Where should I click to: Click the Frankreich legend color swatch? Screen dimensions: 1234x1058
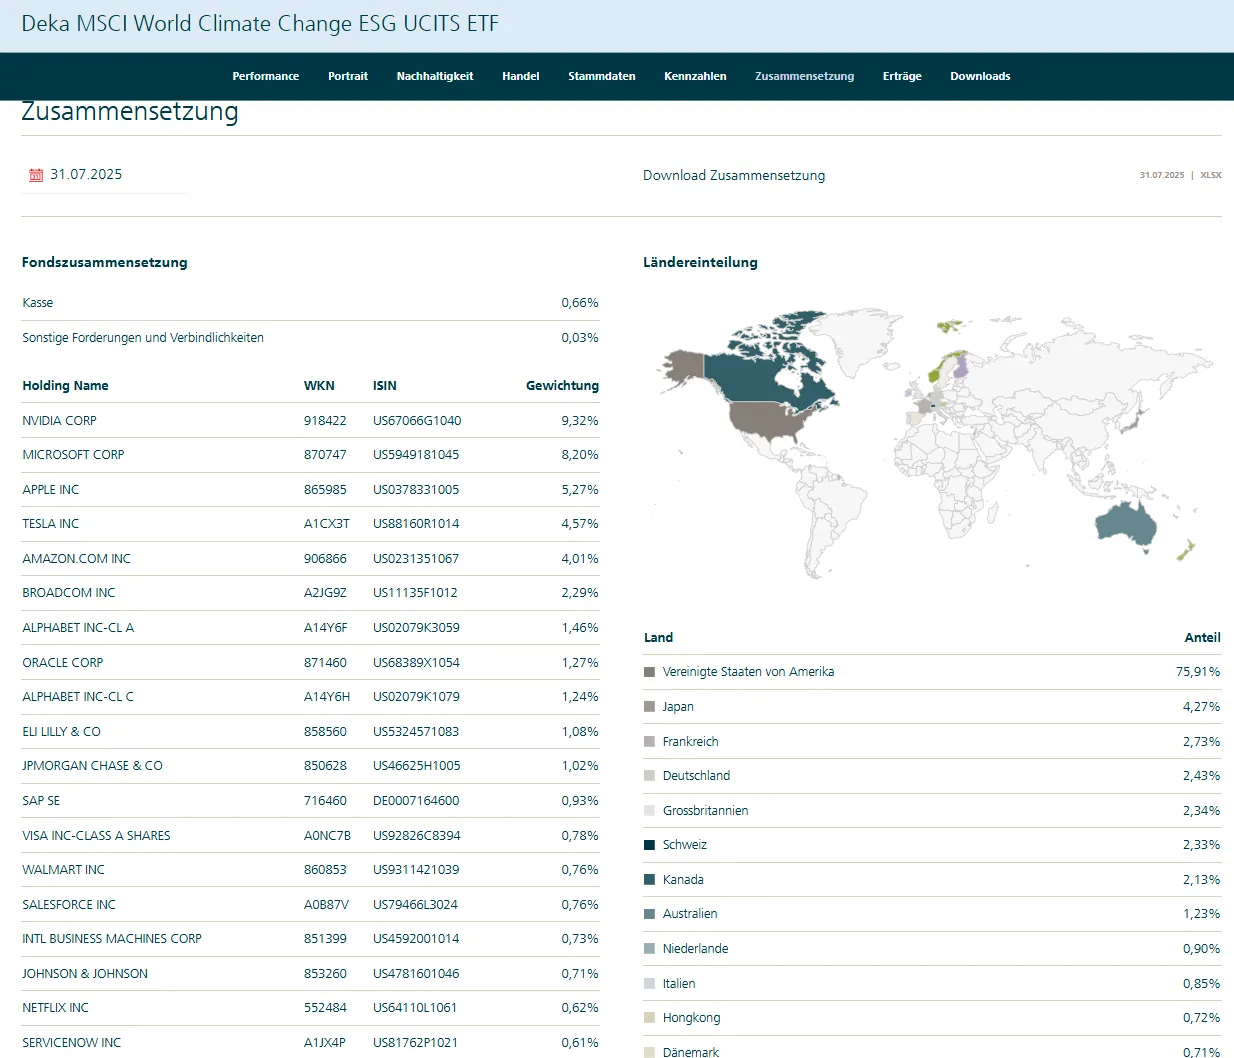[x=650, y=742]
